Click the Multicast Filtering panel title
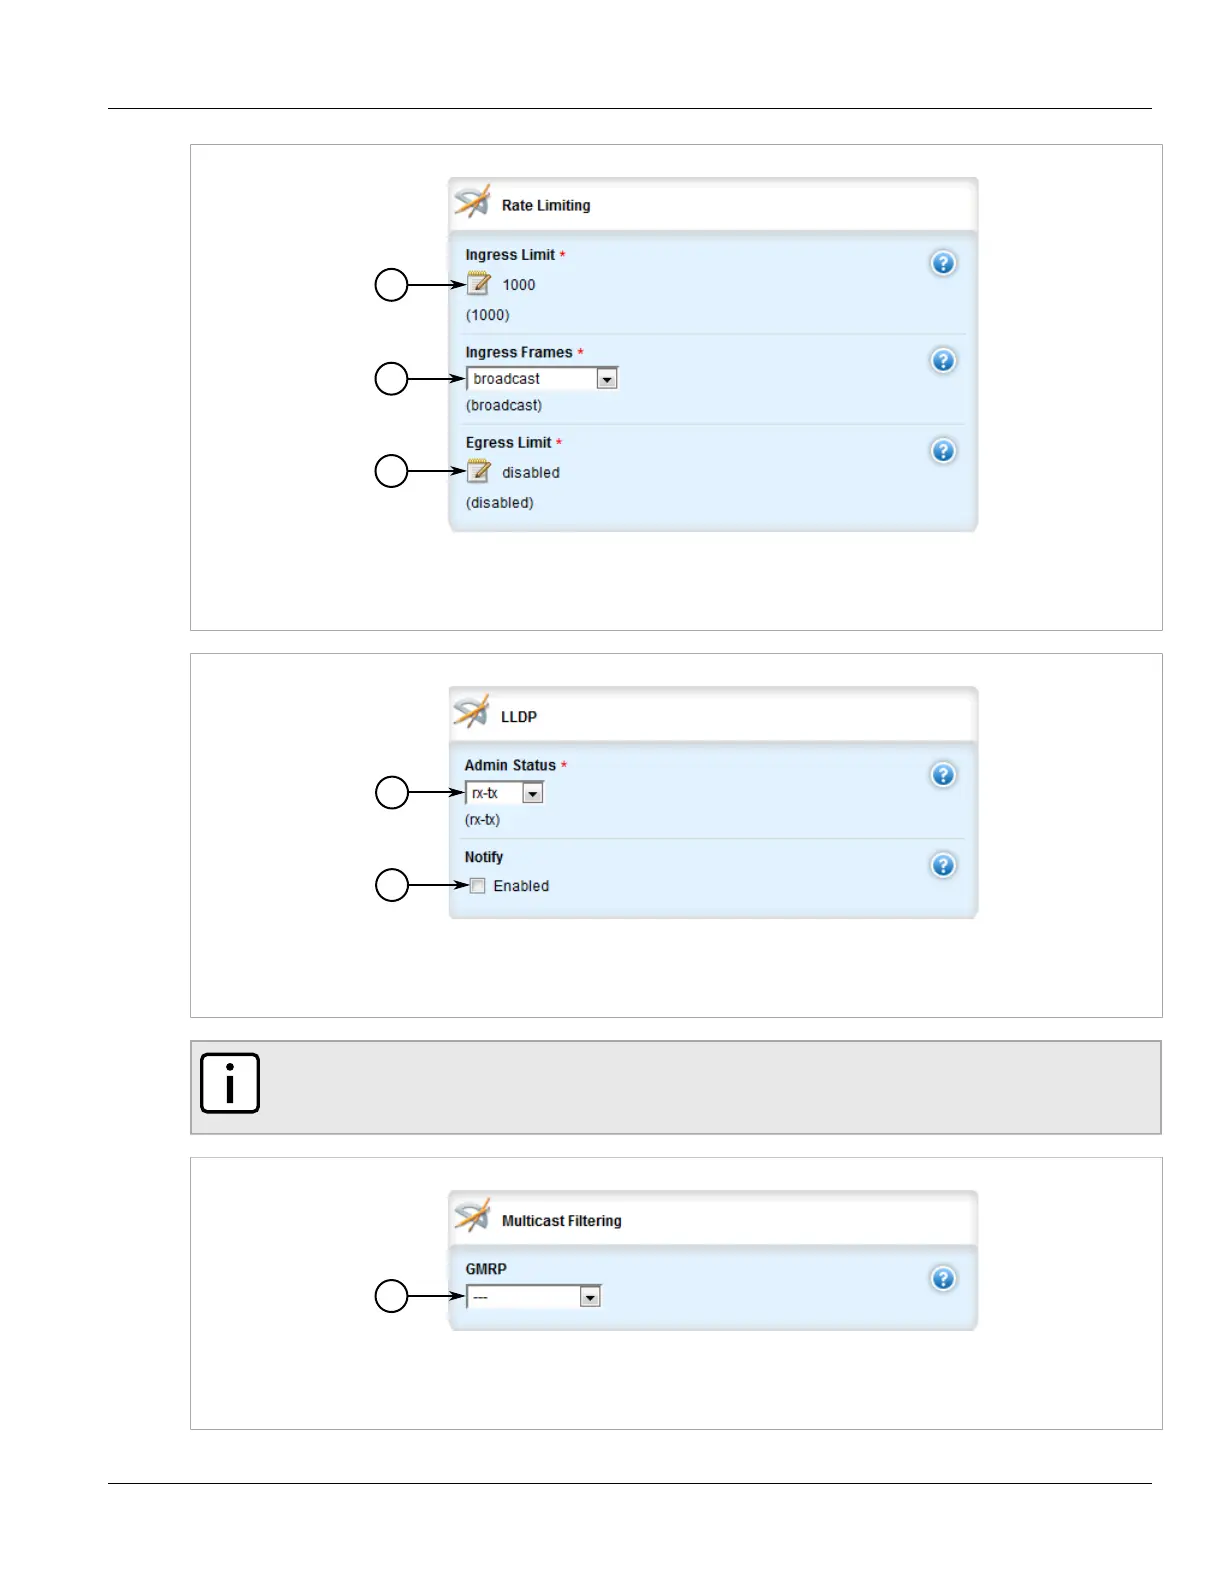 coord(561,1221)
